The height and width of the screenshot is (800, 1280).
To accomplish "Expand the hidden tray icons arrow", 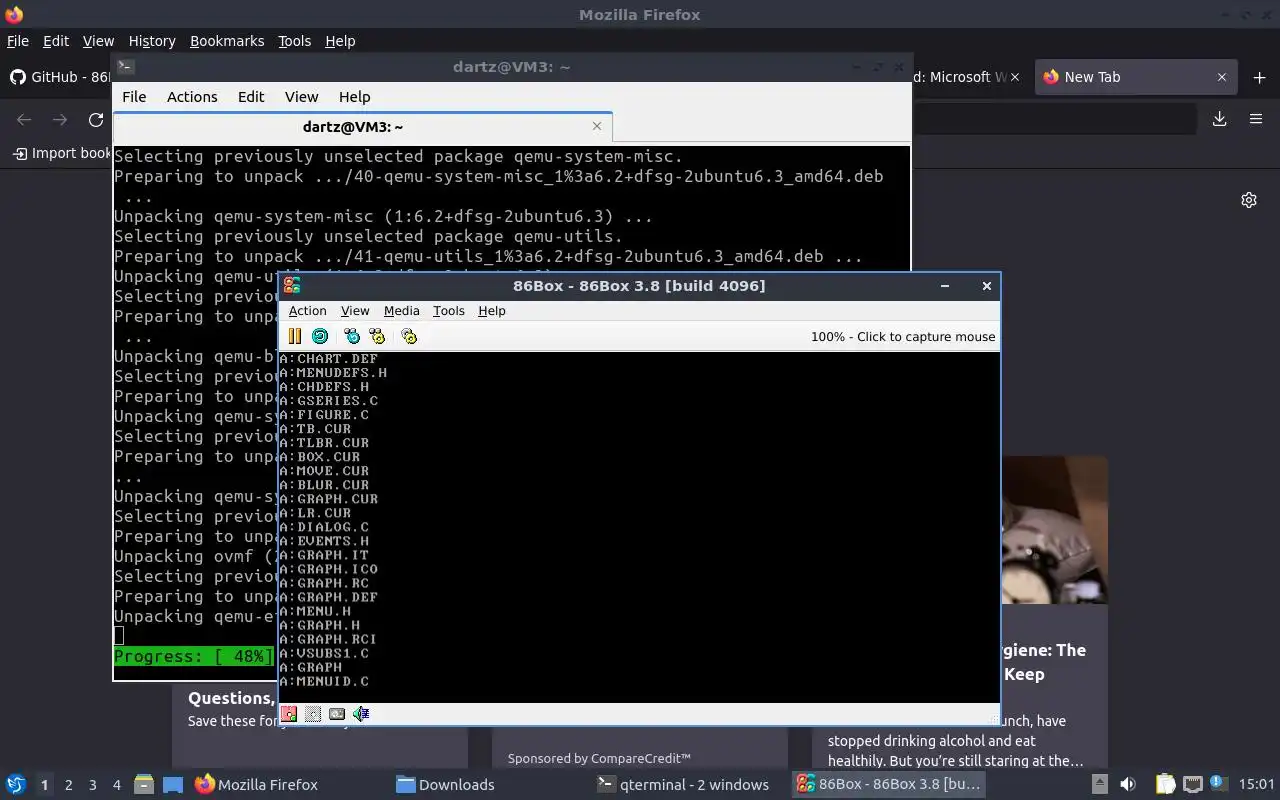I will [1099, 784].
